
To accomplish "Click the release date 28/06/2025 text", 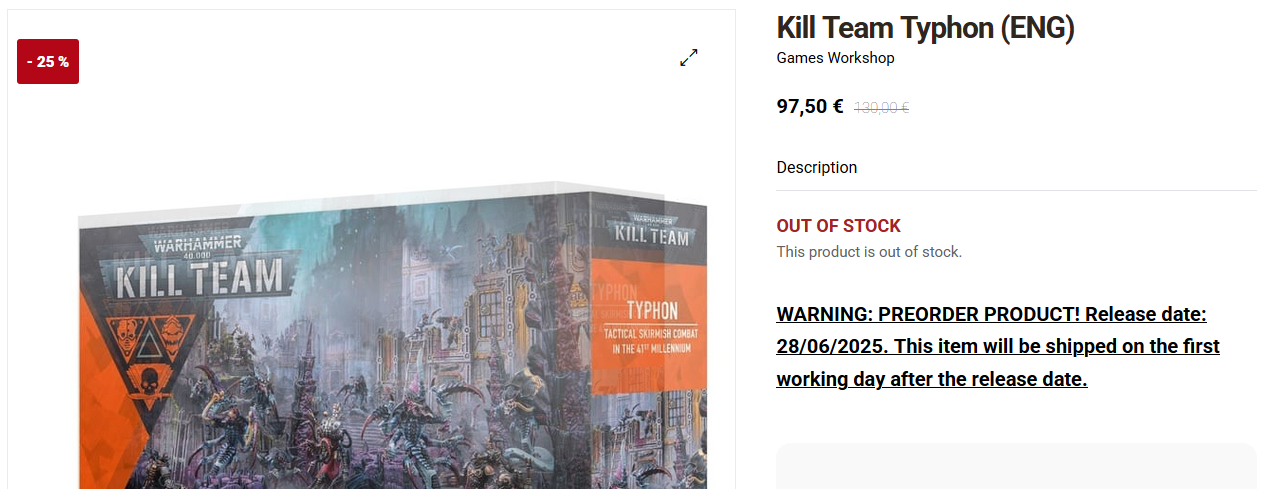I will 831,347.
